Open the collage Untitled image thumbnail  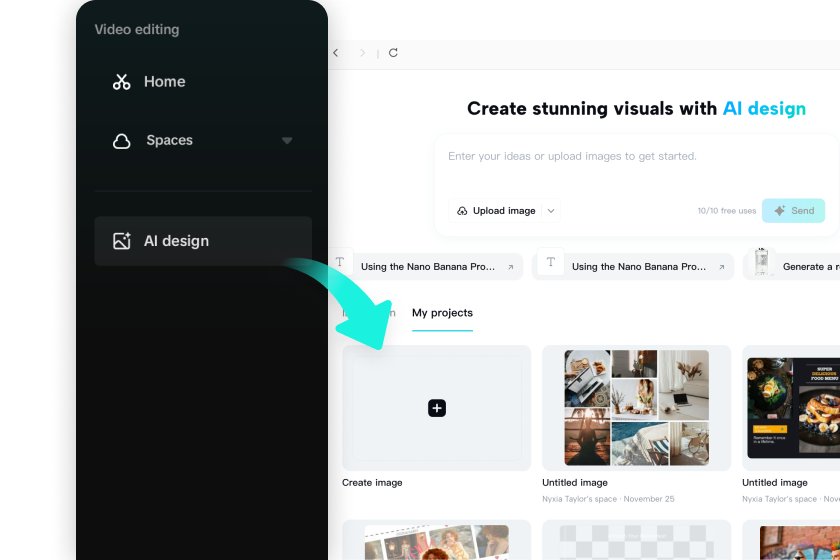pyautogui.click(x=636, y=408)
